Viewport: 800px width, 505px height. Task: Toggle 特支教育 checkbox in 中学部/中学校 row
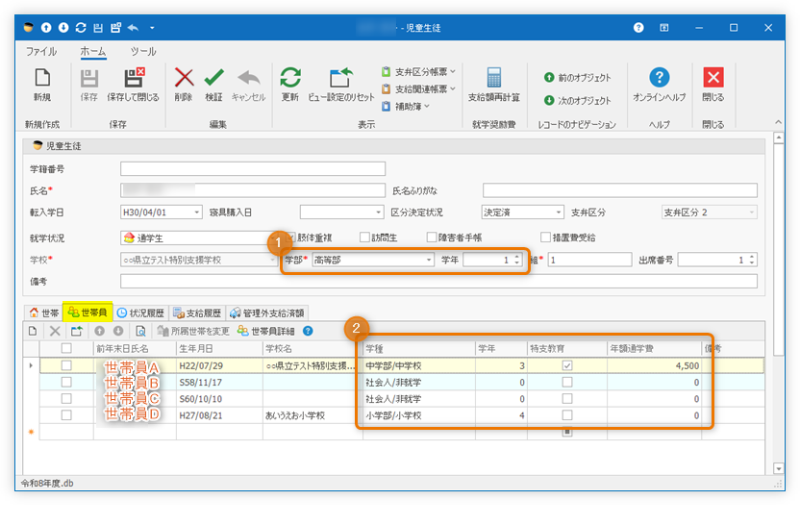point(567,365)
